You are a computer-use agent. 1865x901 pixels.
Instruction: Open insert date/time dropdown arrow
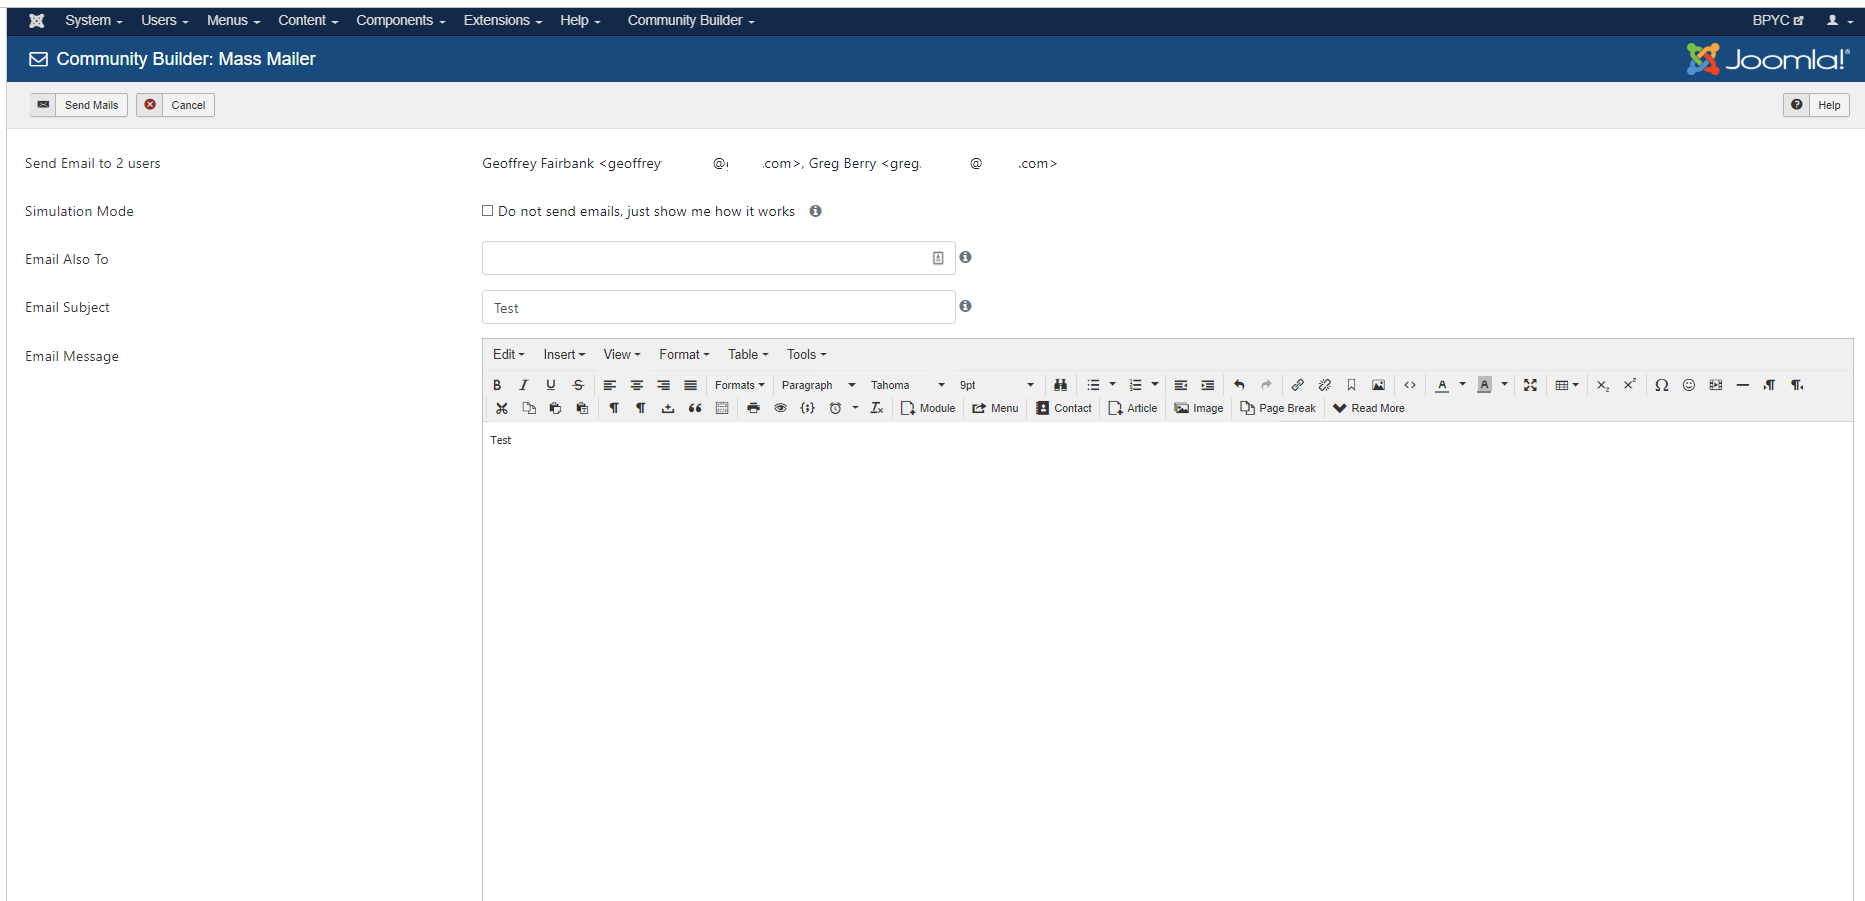(x=855, y=408)
